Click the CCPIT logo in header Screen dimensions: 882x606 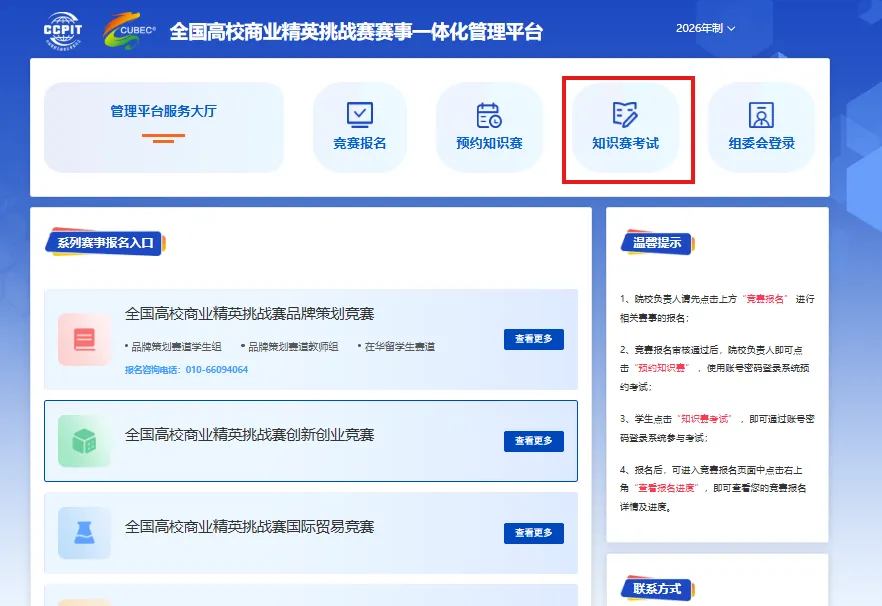[x=63, y=31]
